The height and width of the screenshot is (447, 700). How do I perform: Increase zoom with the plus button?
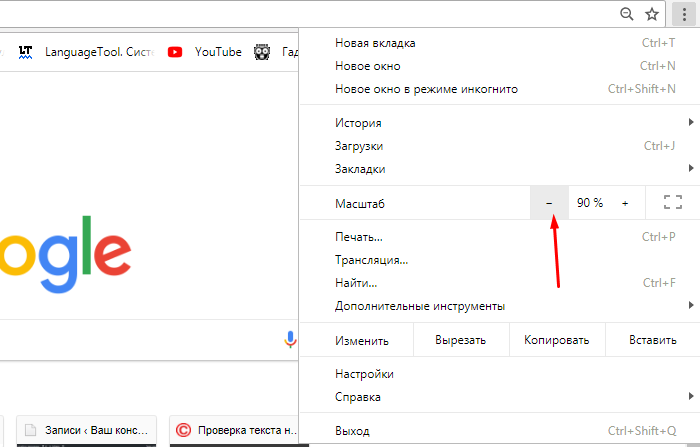point(625,203)
